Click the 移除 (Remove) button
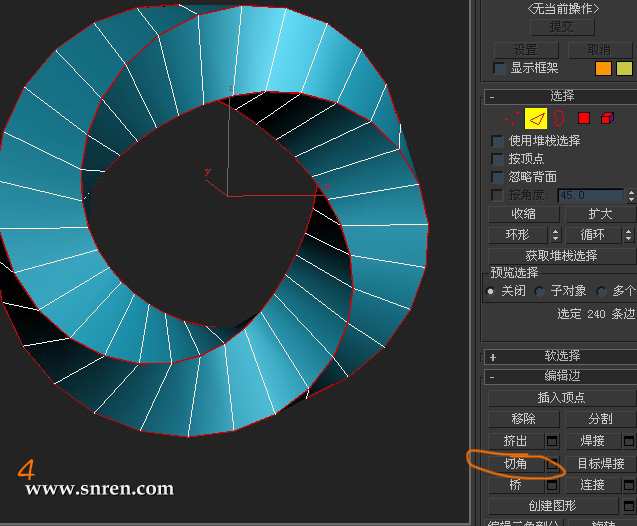Screen dimensions: 637x526 coord(523,419)
